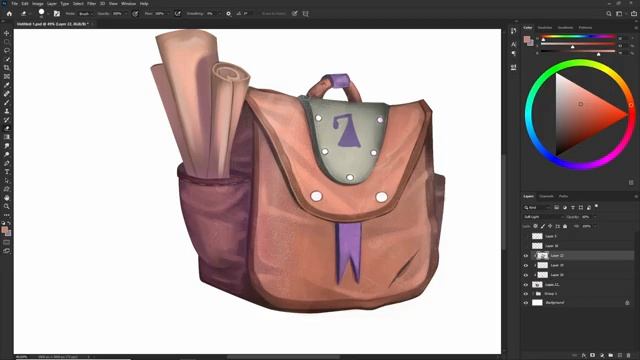The image size is (640, 360).
Task: Click the Edit Toolbar three-dots icon
Action: coord(7,215)
